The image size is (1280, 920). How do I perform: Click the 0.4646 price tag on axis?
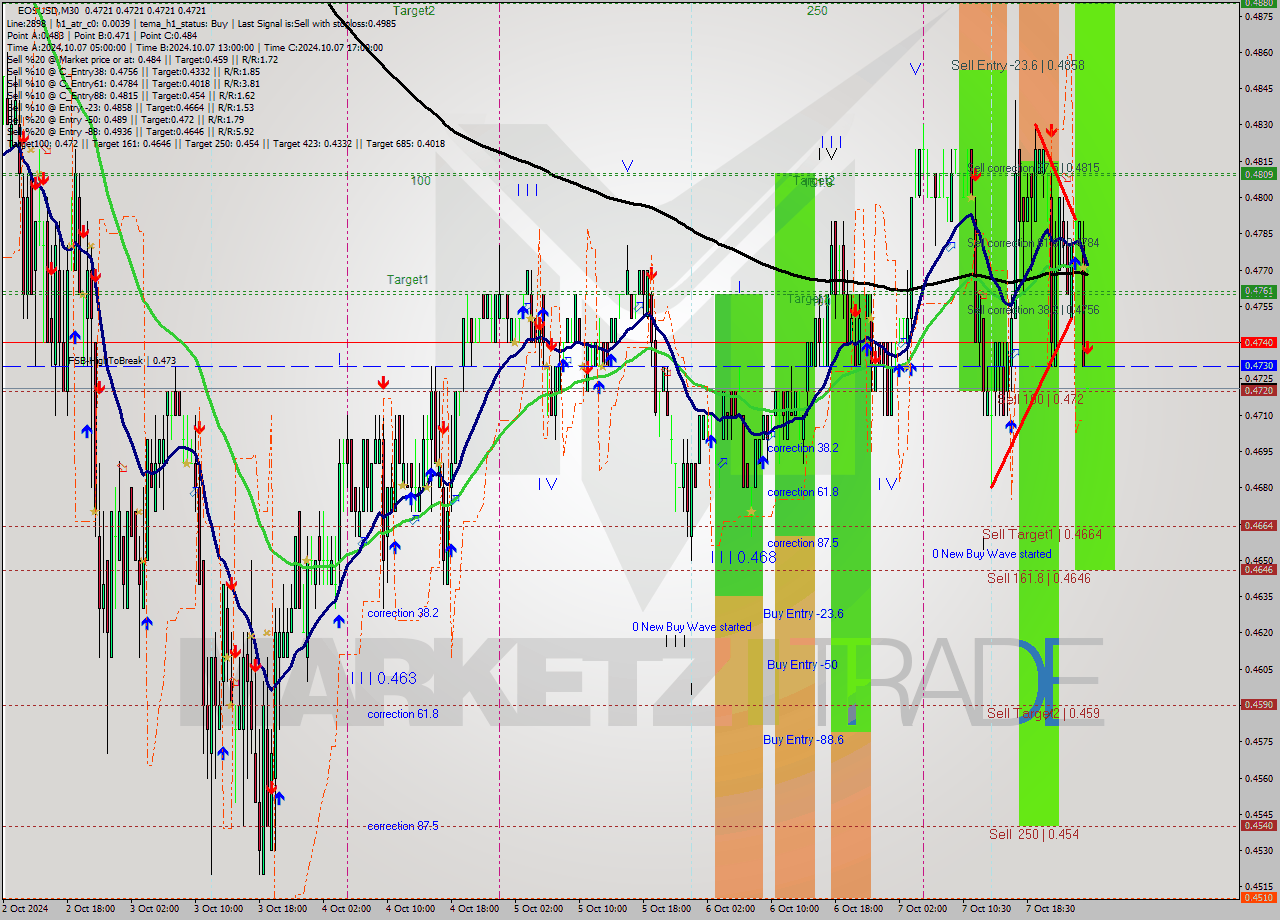pyautogui.click(x=1258, y=569)
